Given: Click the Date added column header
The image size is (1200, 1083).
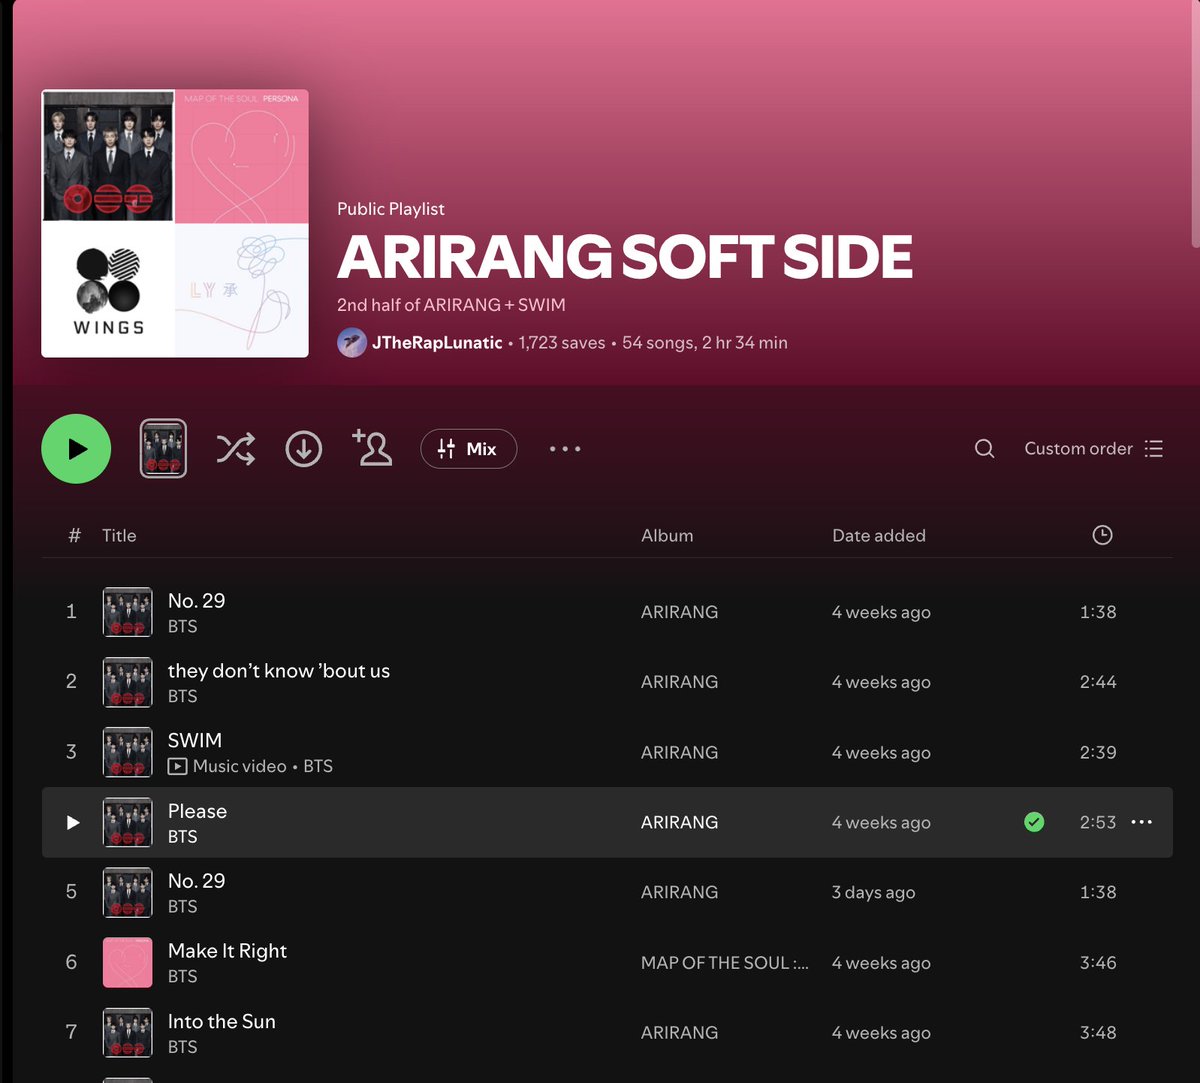Looking at the screenshot, I should point(878,535).
